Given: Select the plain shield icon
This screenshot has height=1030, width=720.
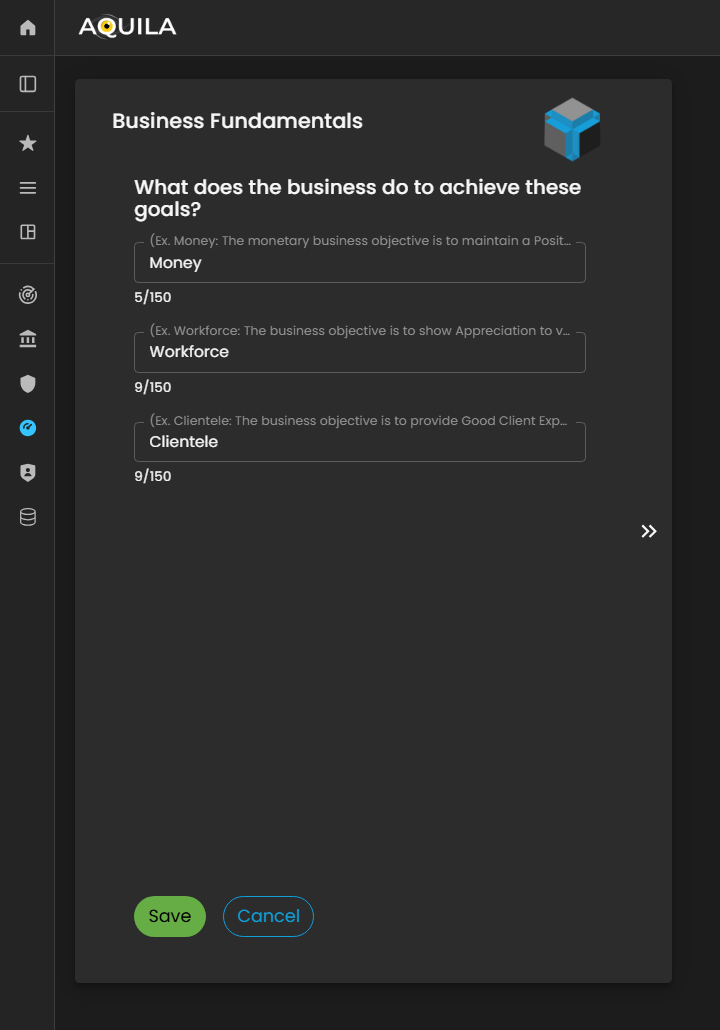Looking at the screenshot, I should tap(28, 384).
